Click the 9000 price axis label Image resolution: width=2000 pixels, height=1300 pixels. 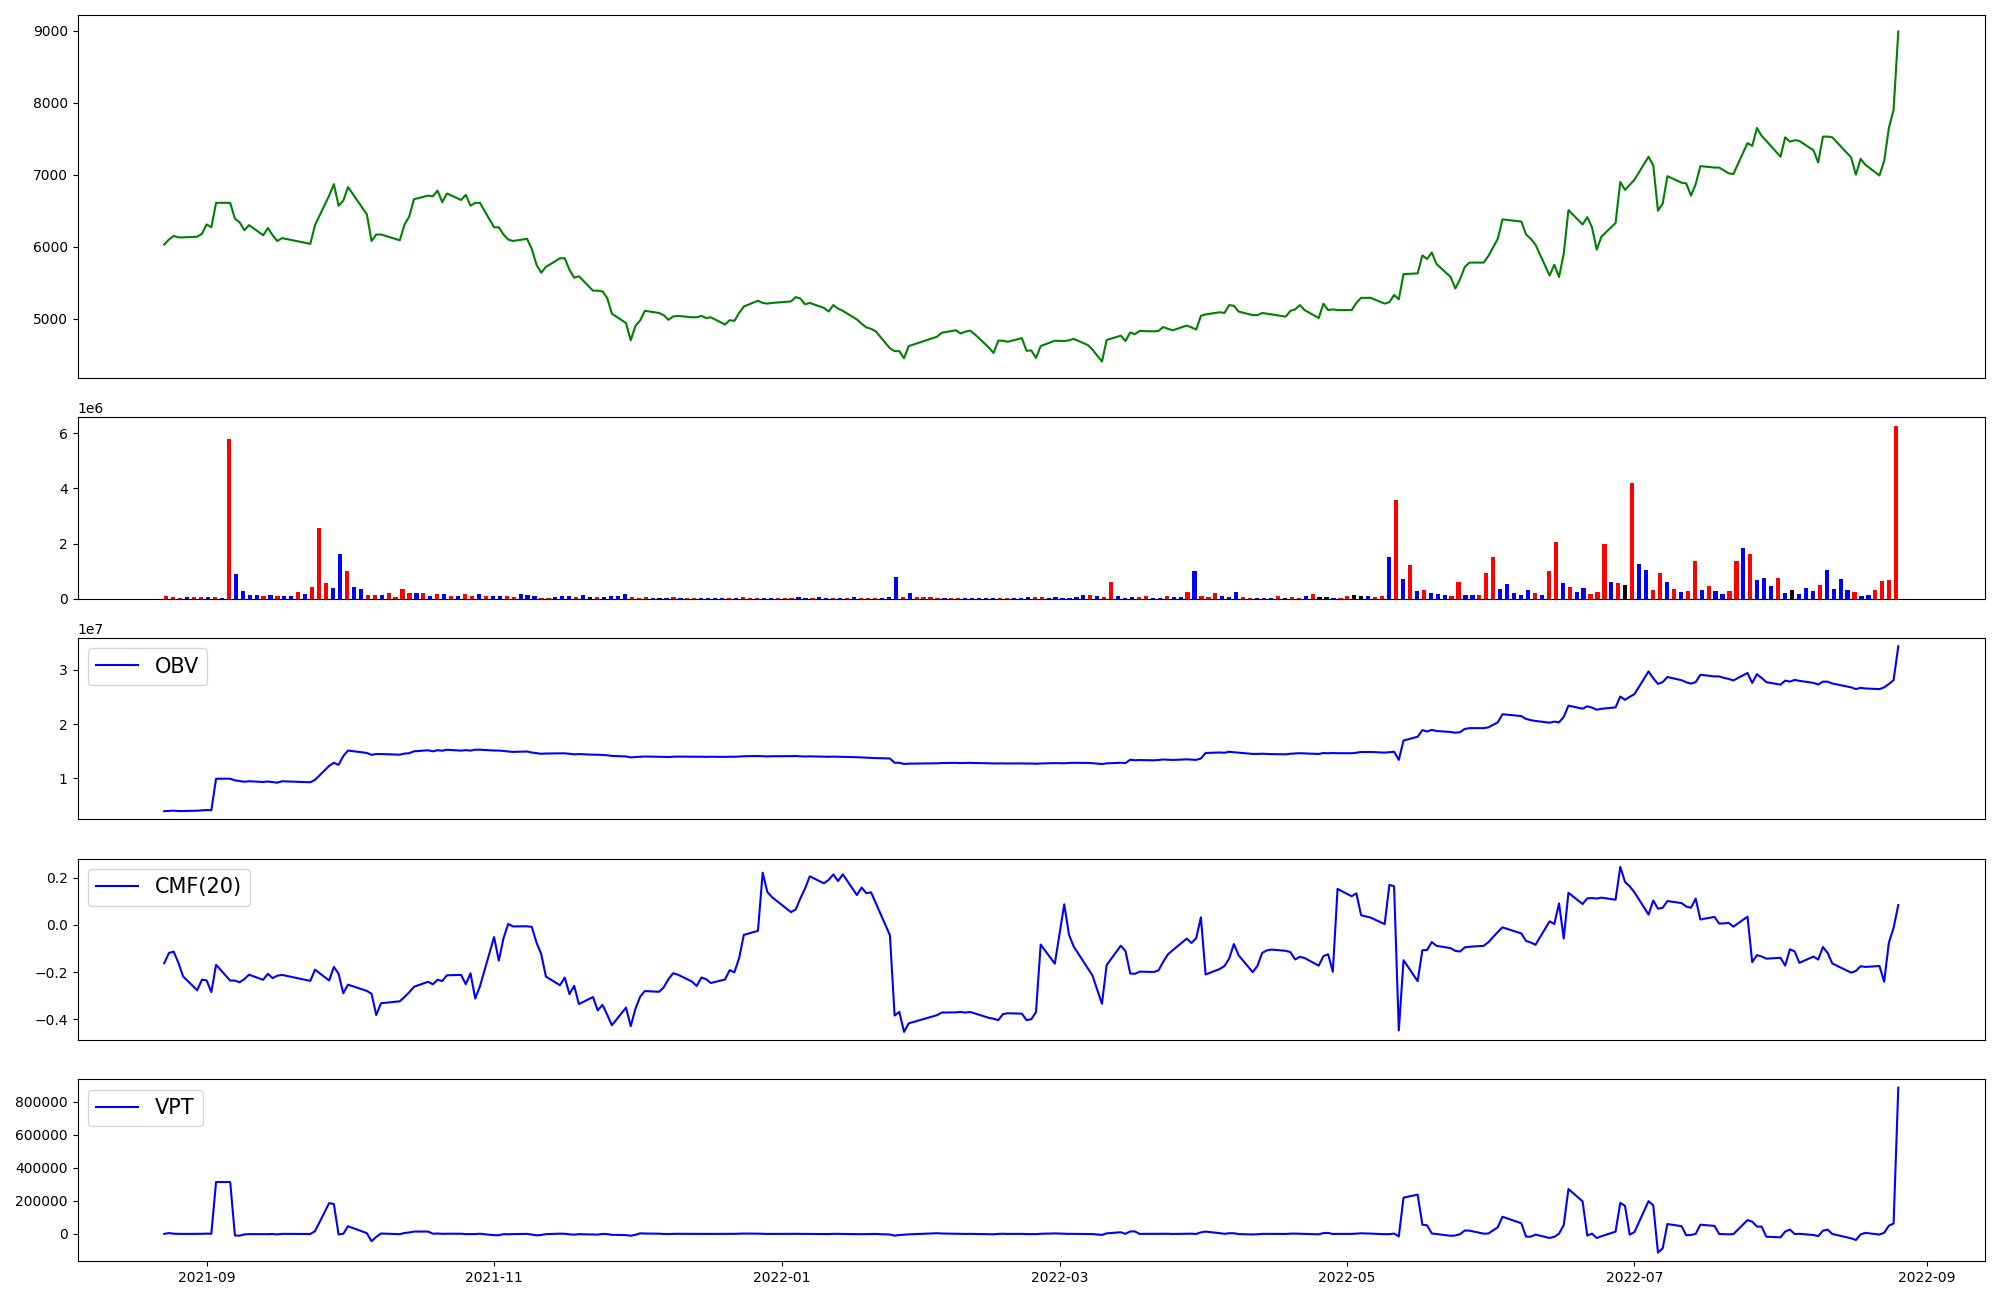click(50, 31)
